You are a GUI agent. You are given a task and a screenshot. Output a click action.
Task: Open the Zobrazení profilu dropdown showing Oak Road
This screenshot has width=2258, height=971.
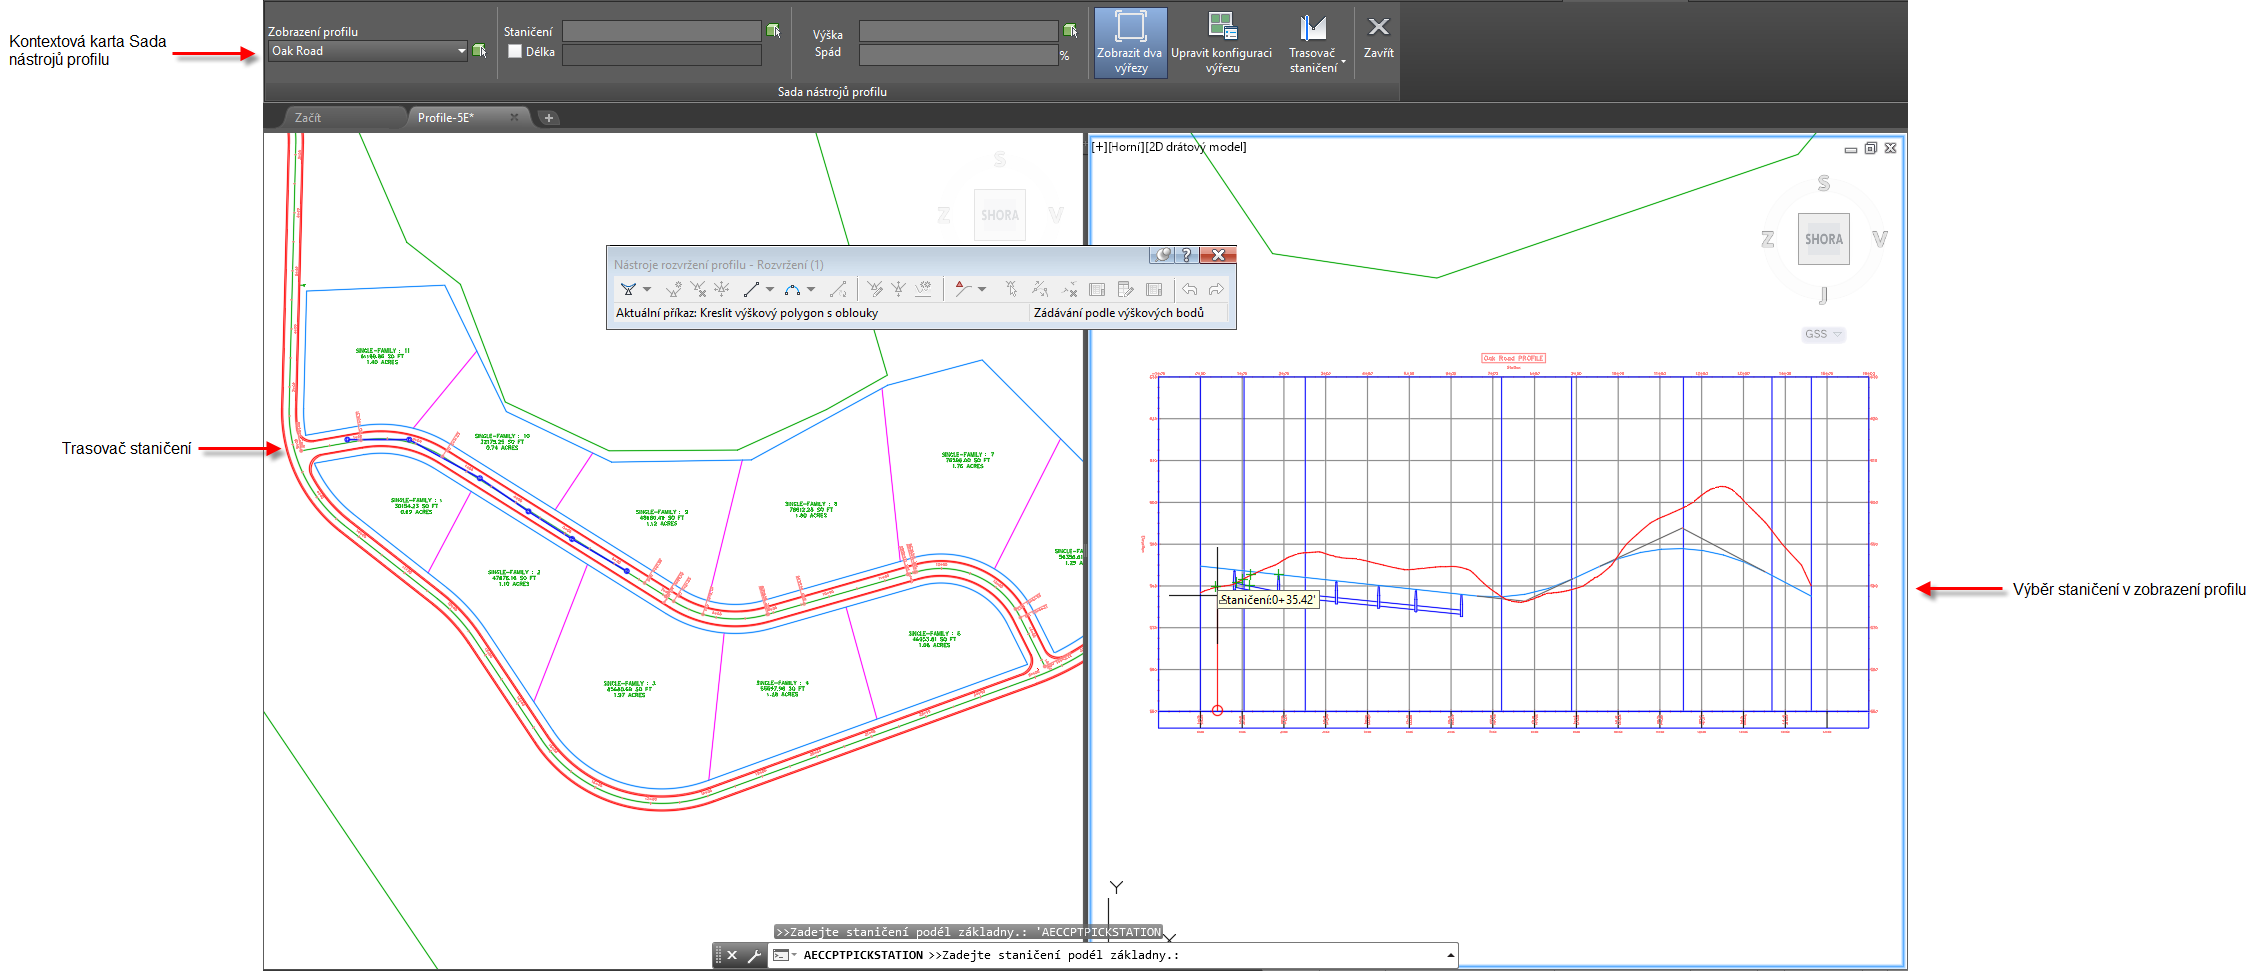[368, 51]
